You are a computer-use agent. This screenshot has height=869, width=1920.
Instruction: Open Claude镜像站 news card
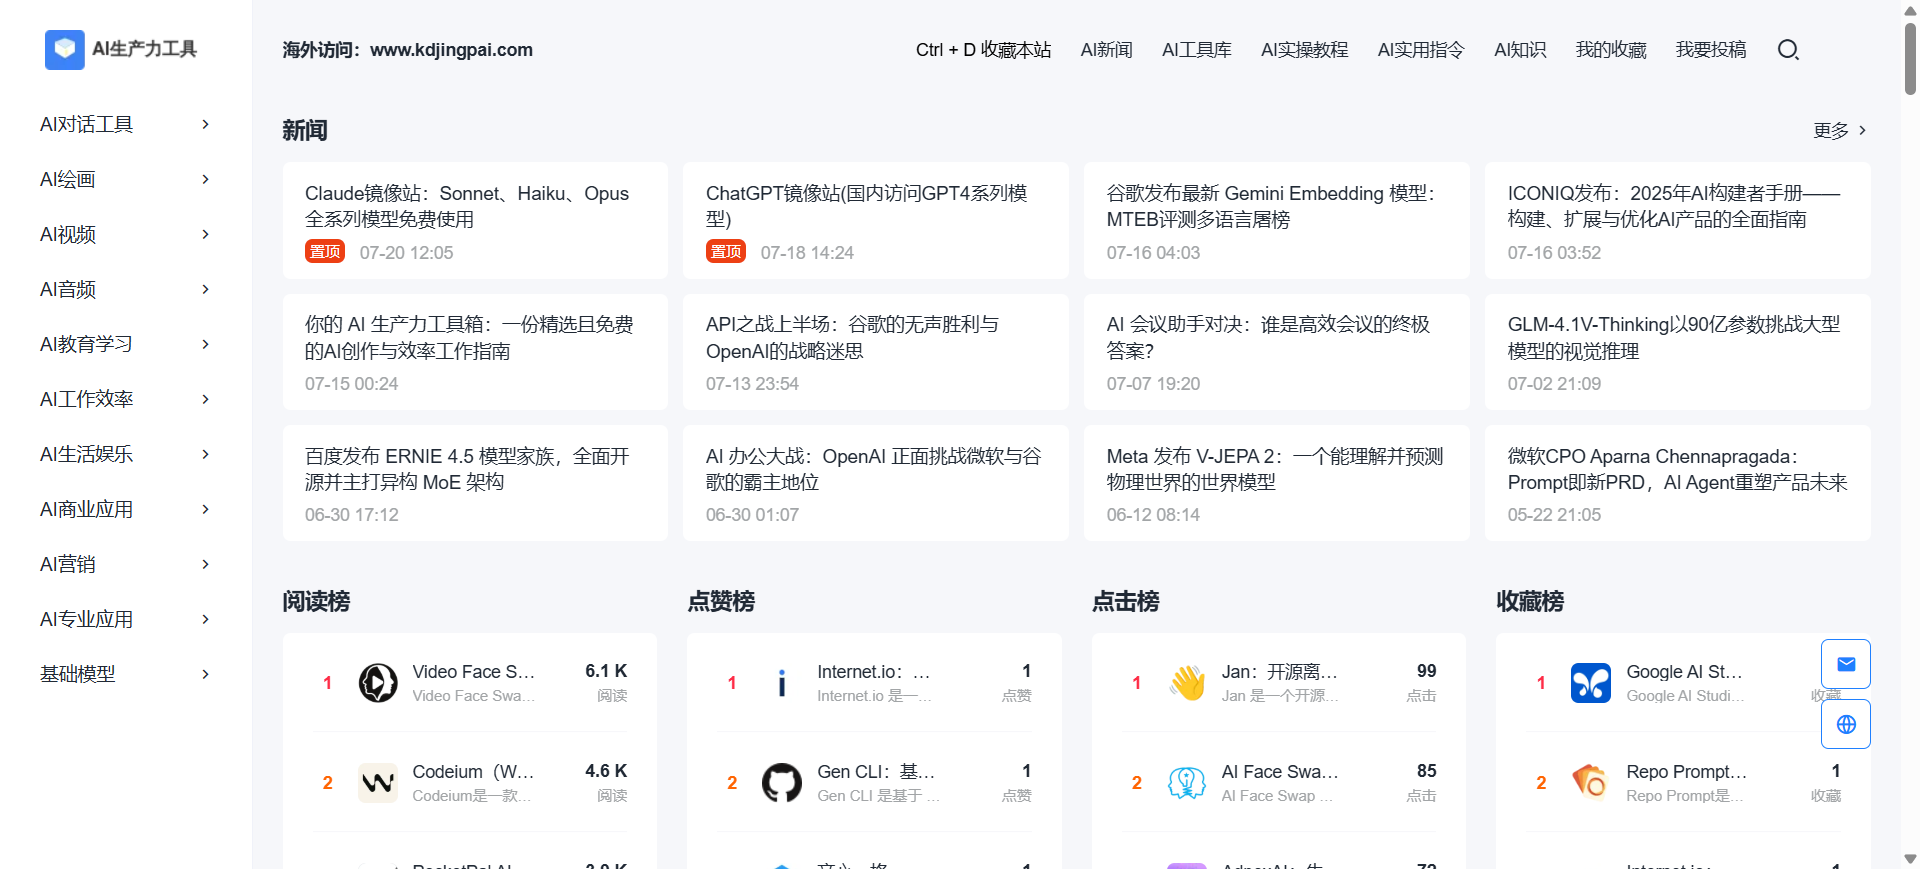tap(475, 221)
